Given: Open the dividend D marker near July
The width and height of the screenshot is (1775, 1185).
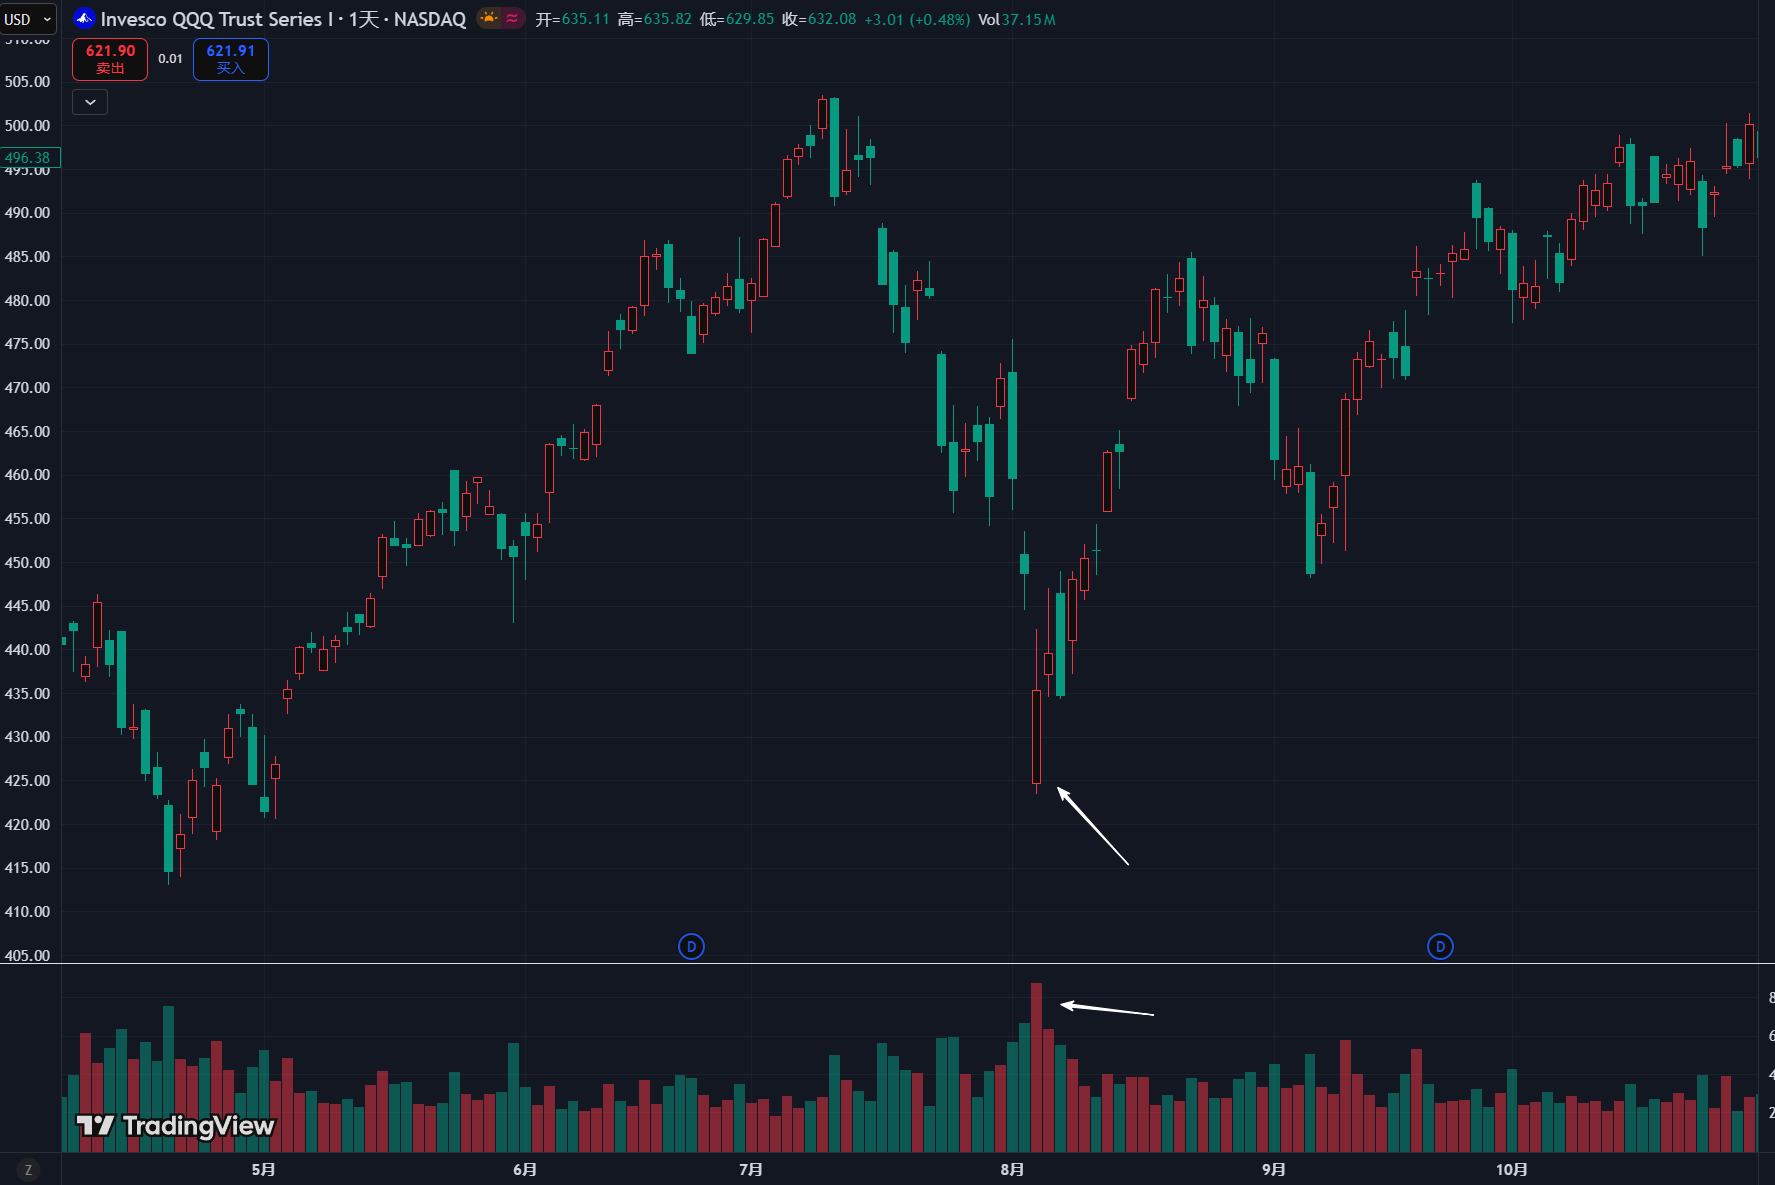Looking at the screenshot, I should [691, 946].
